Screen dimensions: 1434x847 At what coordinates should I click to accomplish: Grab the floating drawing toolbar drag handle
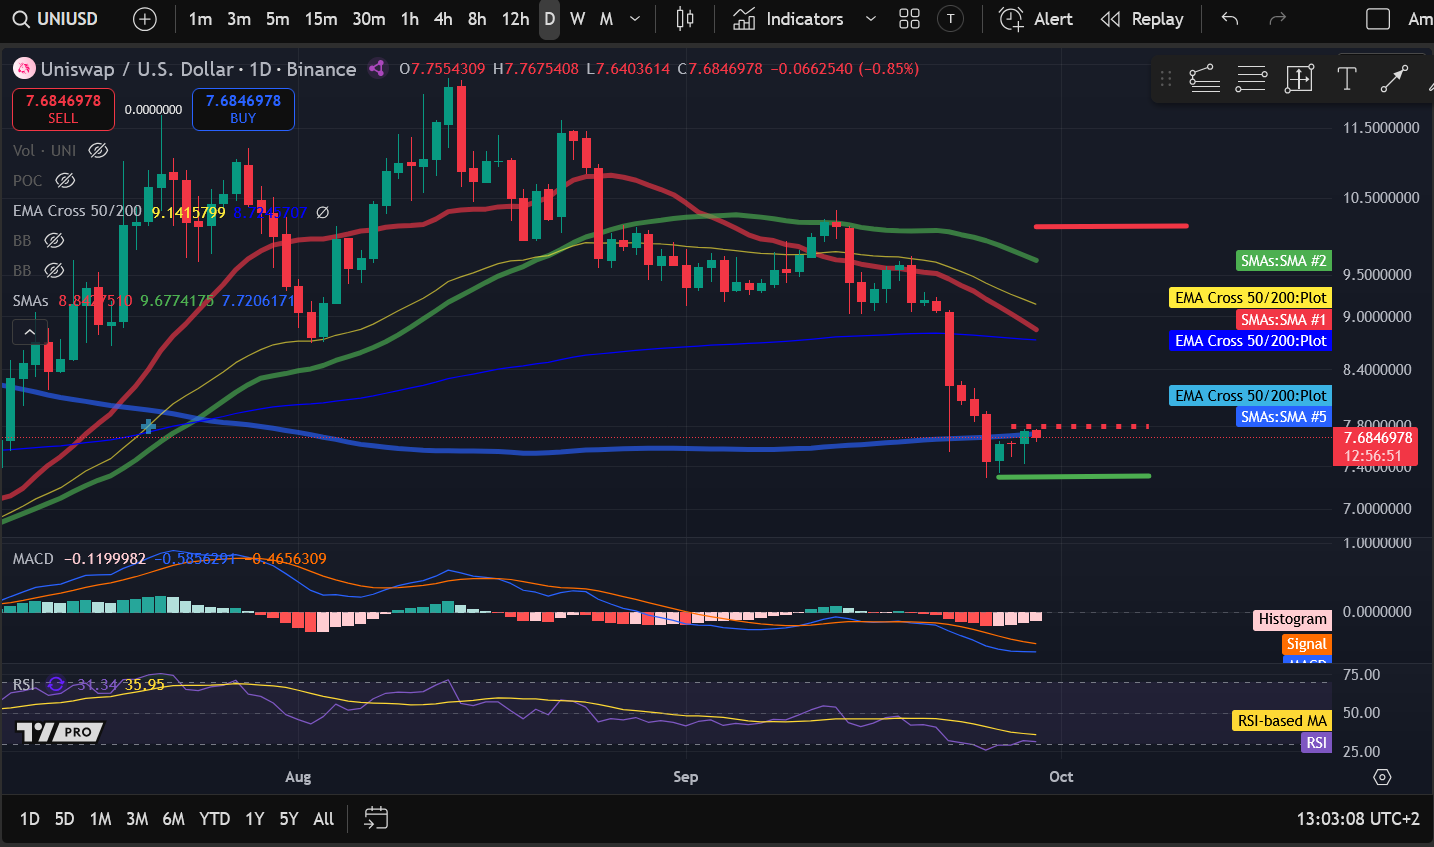[1166, 79]
